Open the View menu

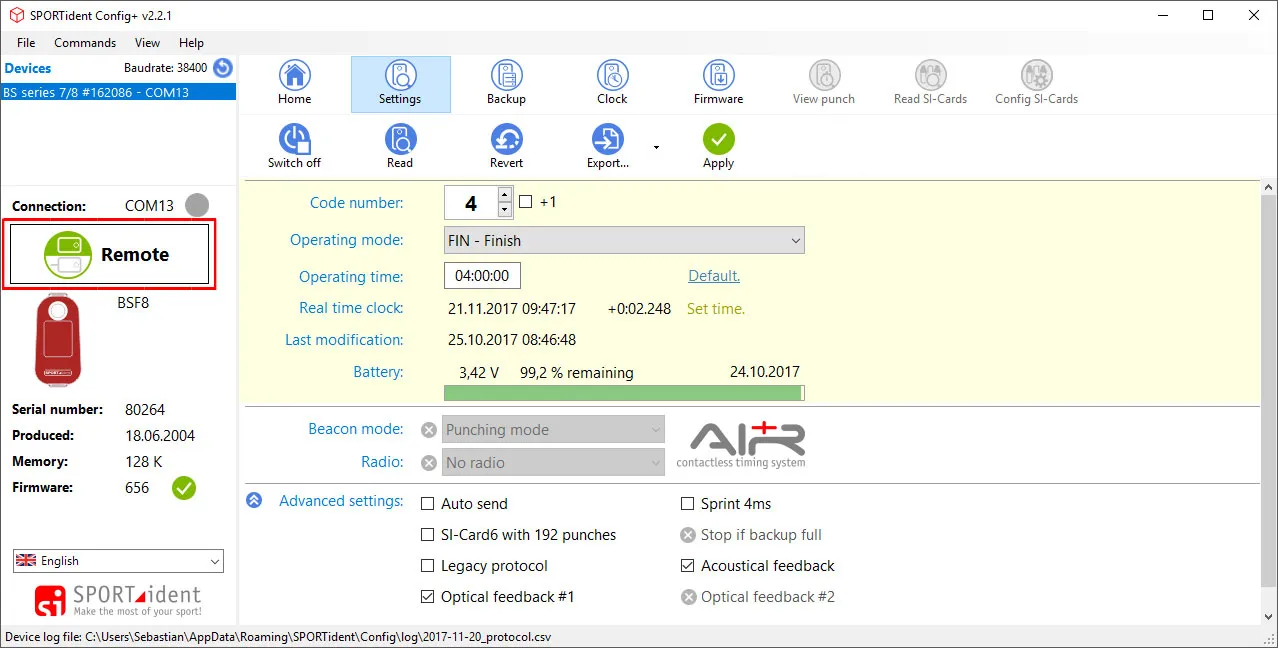pos(147,43)
